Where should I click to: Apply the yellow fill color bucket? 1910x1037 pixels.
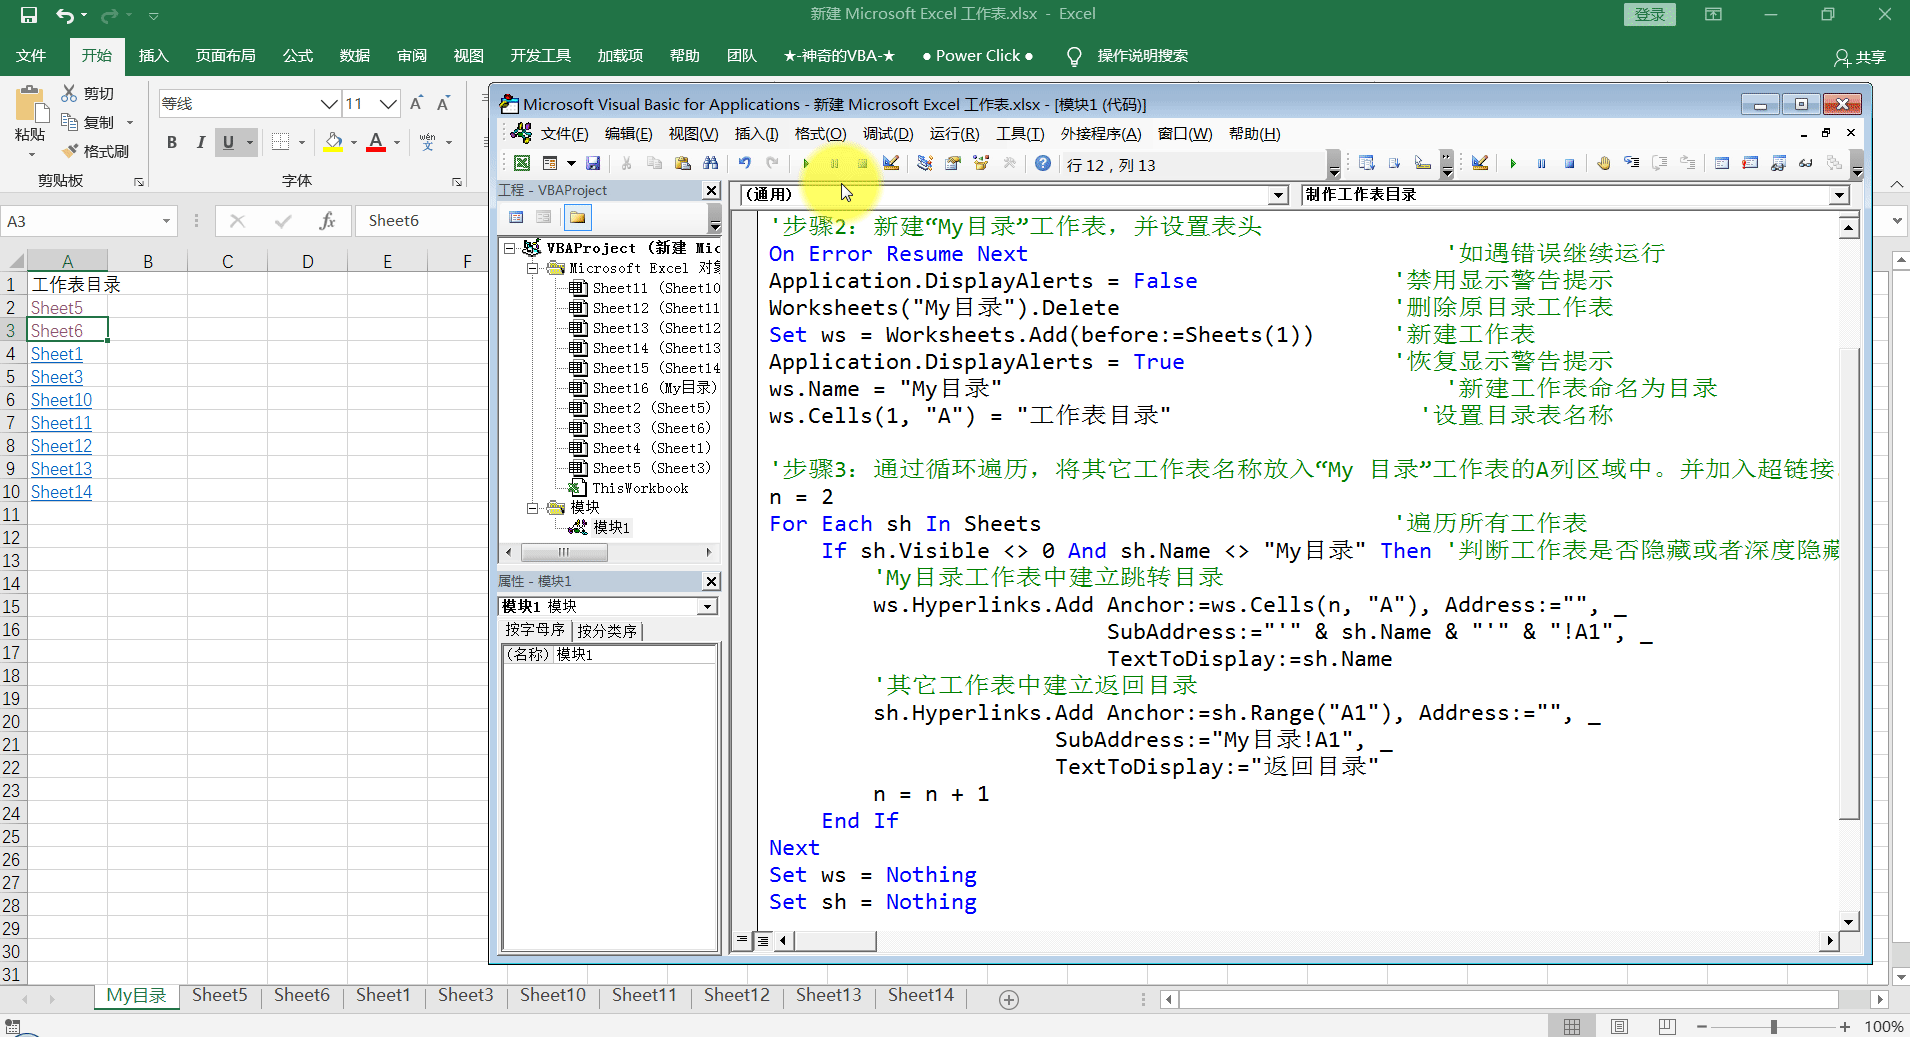(x=334, y=142)
